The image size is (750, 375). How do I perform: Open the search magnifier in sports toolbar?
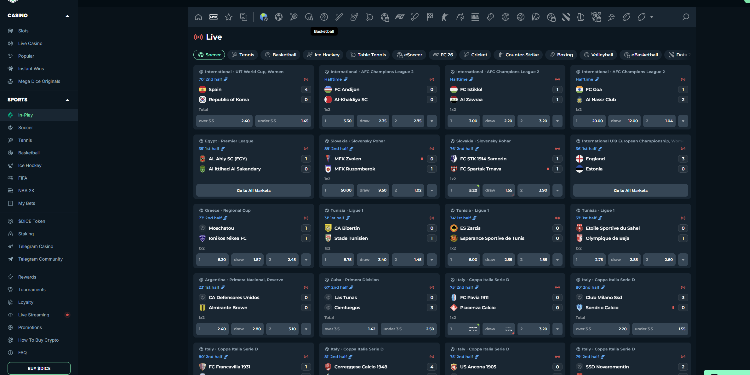click(x=685, y=17)
